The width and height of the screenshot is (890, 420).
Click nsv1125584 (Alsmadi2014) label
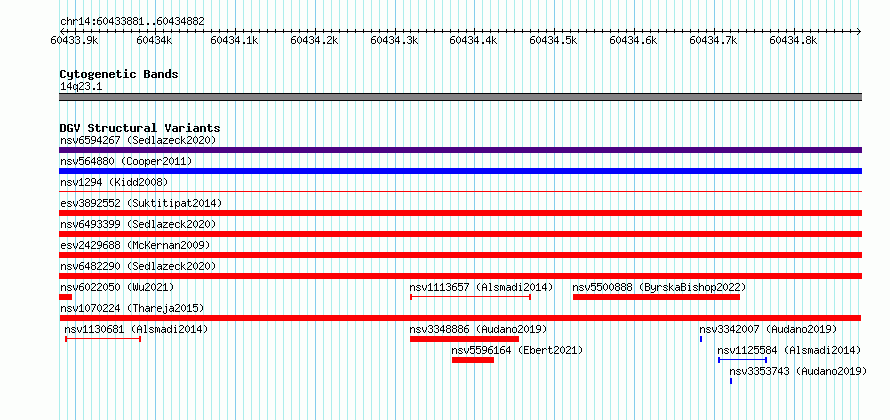pos(789,350)
